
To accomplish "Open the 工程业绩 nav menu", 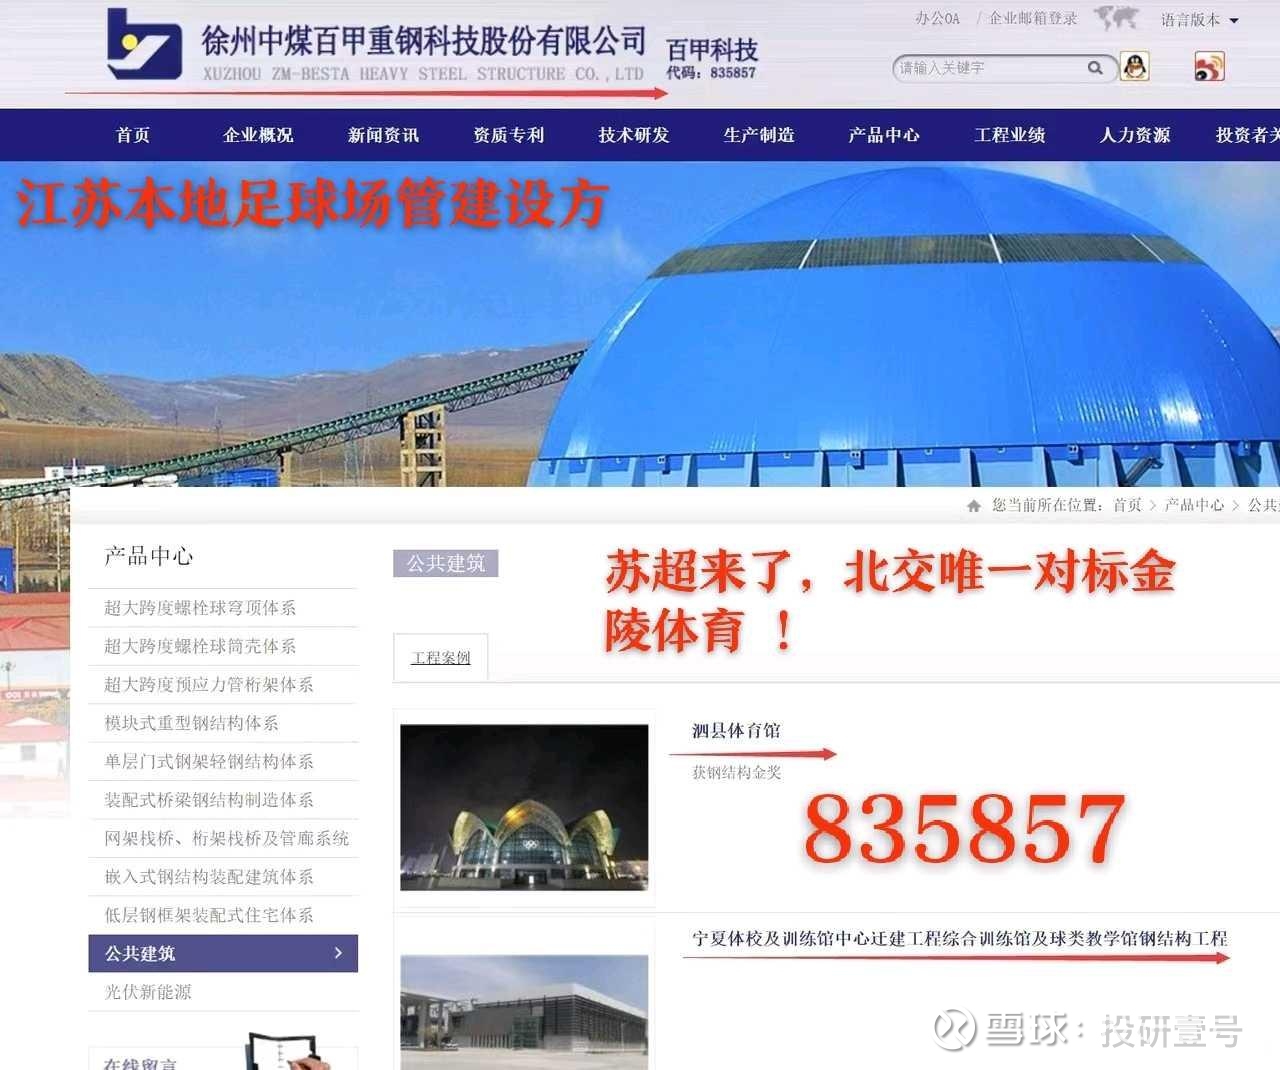I will [1010, 135].
